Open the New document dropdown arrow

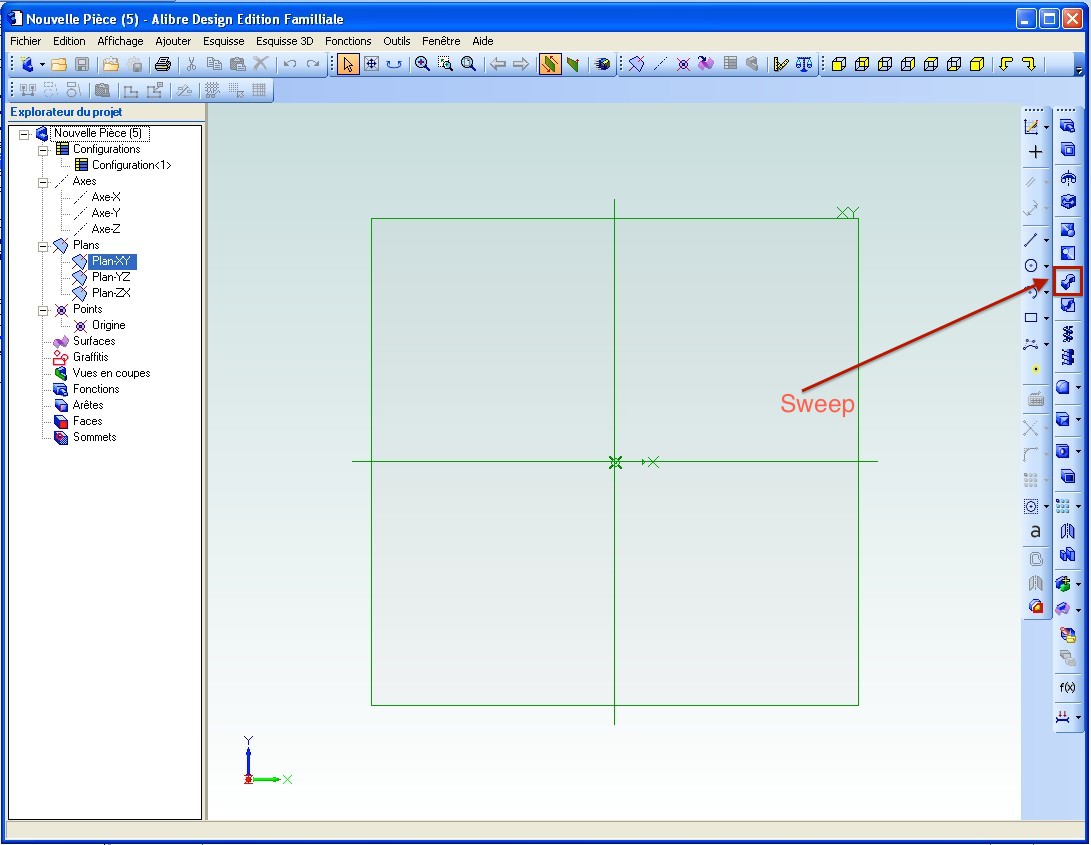(x=42, y=65)
